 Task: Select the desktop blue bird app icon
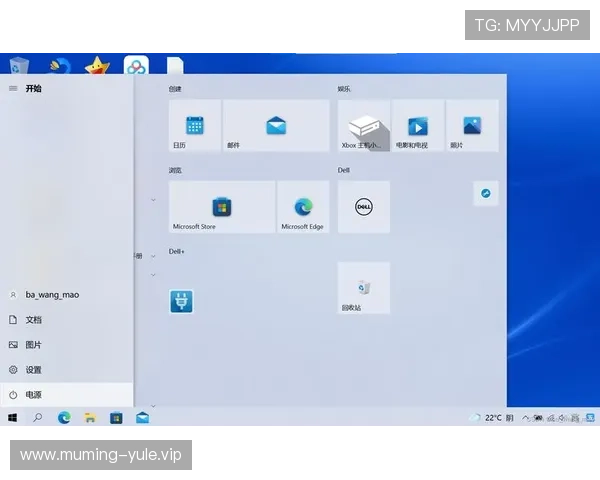(x=60, y=65)
